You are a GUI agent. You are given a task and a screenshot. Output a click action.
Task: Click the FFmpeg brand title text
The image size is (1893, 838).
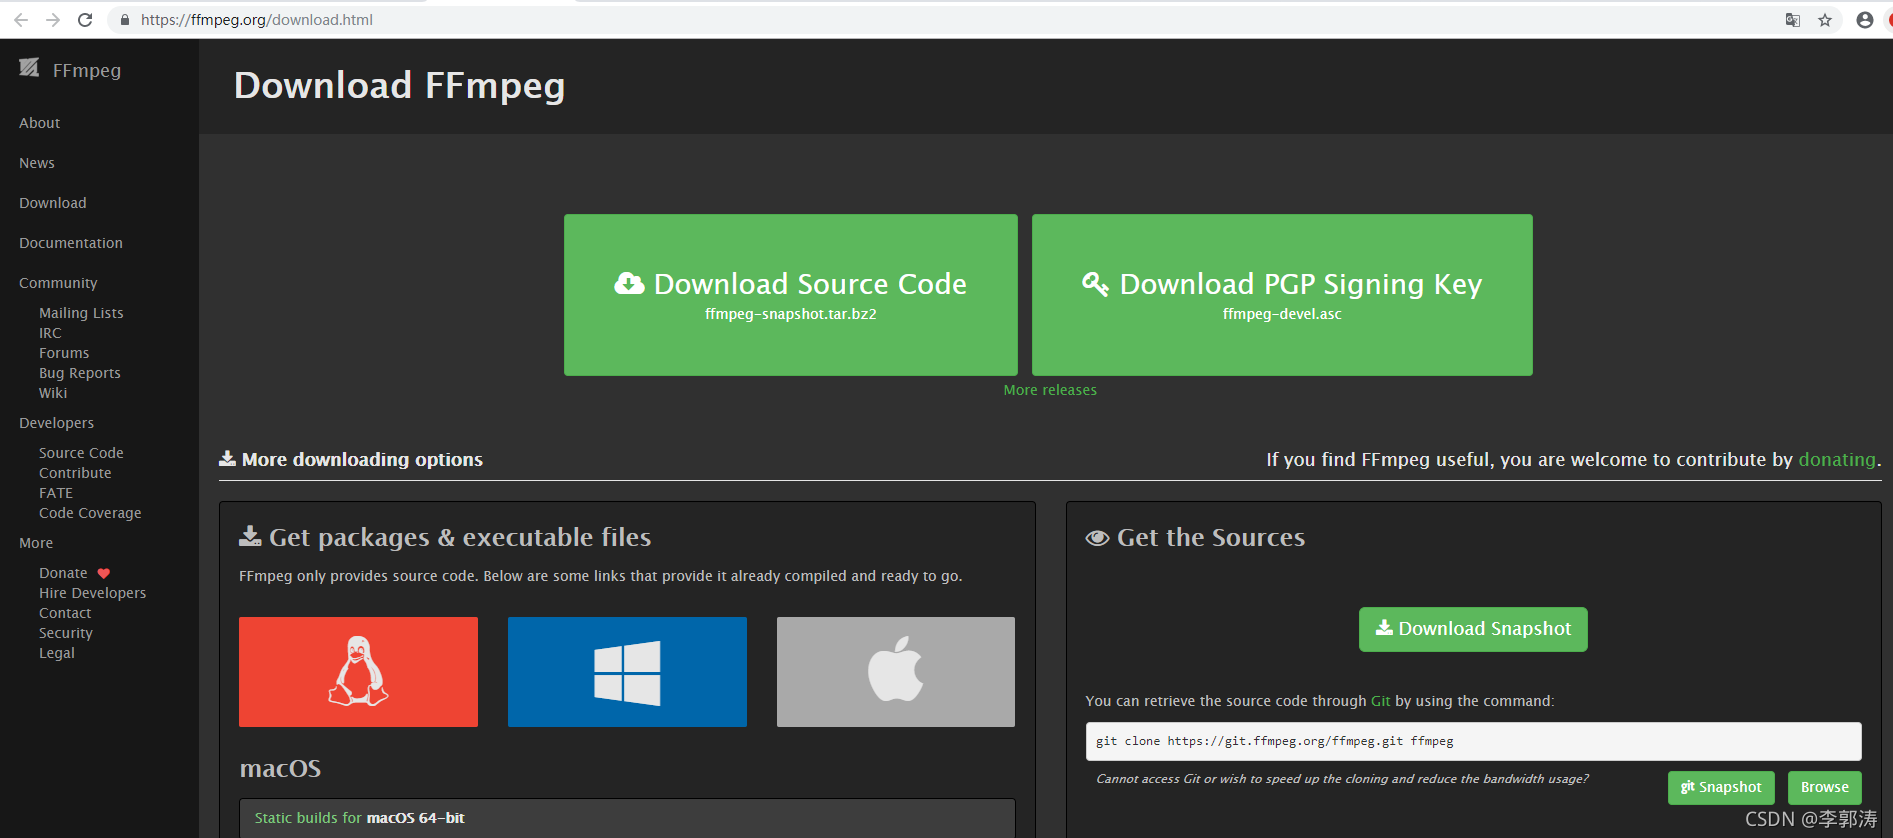[87, 70]
